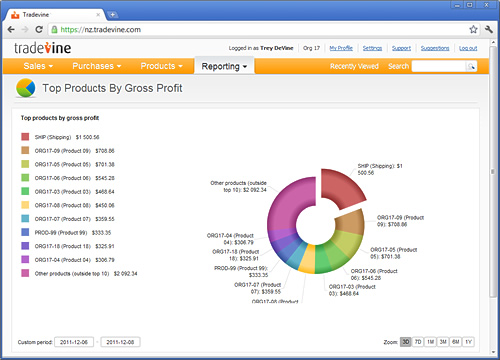Click the ORG17-05 olive legend swatch
Viewport: 500px width, 360px height.
click(25, 164)
